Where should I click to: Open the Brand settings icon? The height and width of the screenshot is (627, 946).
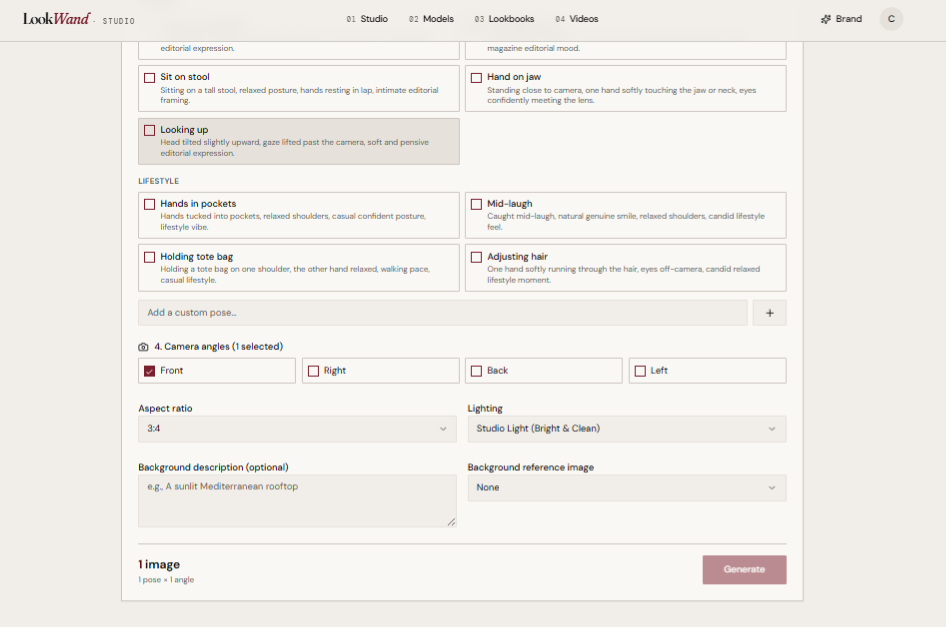click(x=825, y=19)
